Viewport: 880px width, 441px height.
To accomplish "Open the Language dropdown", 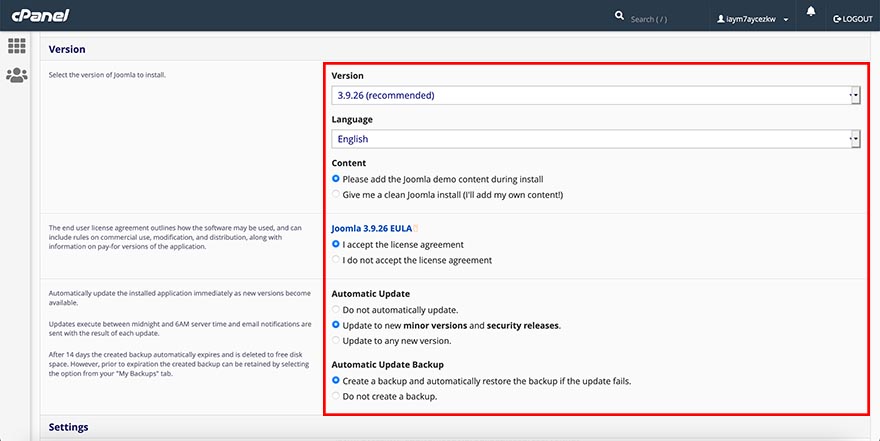I will 595,139.
